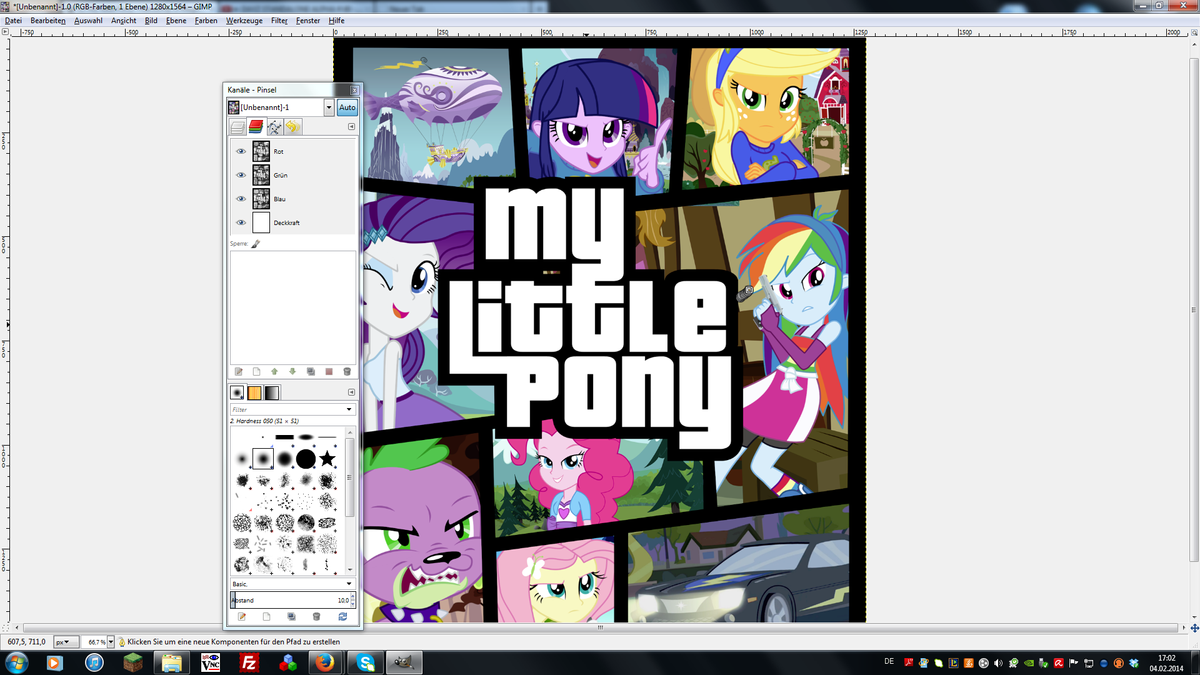The height and width of the screenshot is (675, 1200).
Task: Select the Rot channel thumbnail
Action: click(261, 151)
